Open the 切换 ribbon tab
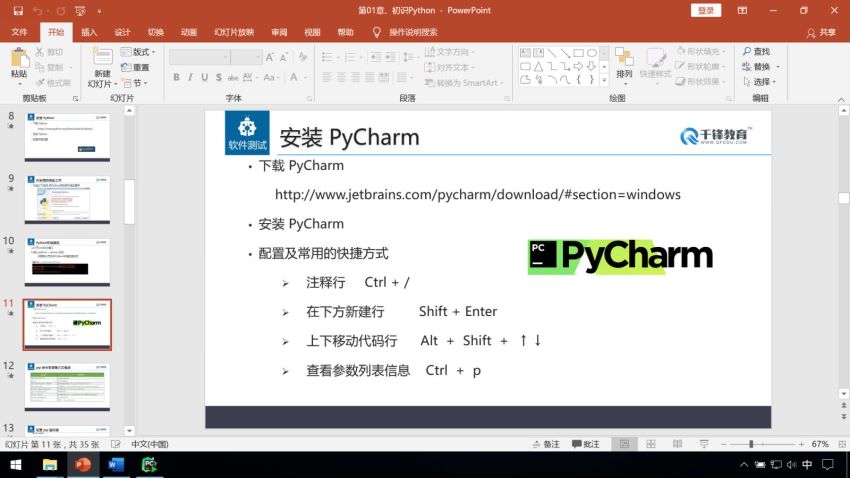Viewport: 850px width, 478px height. point(156,32)
